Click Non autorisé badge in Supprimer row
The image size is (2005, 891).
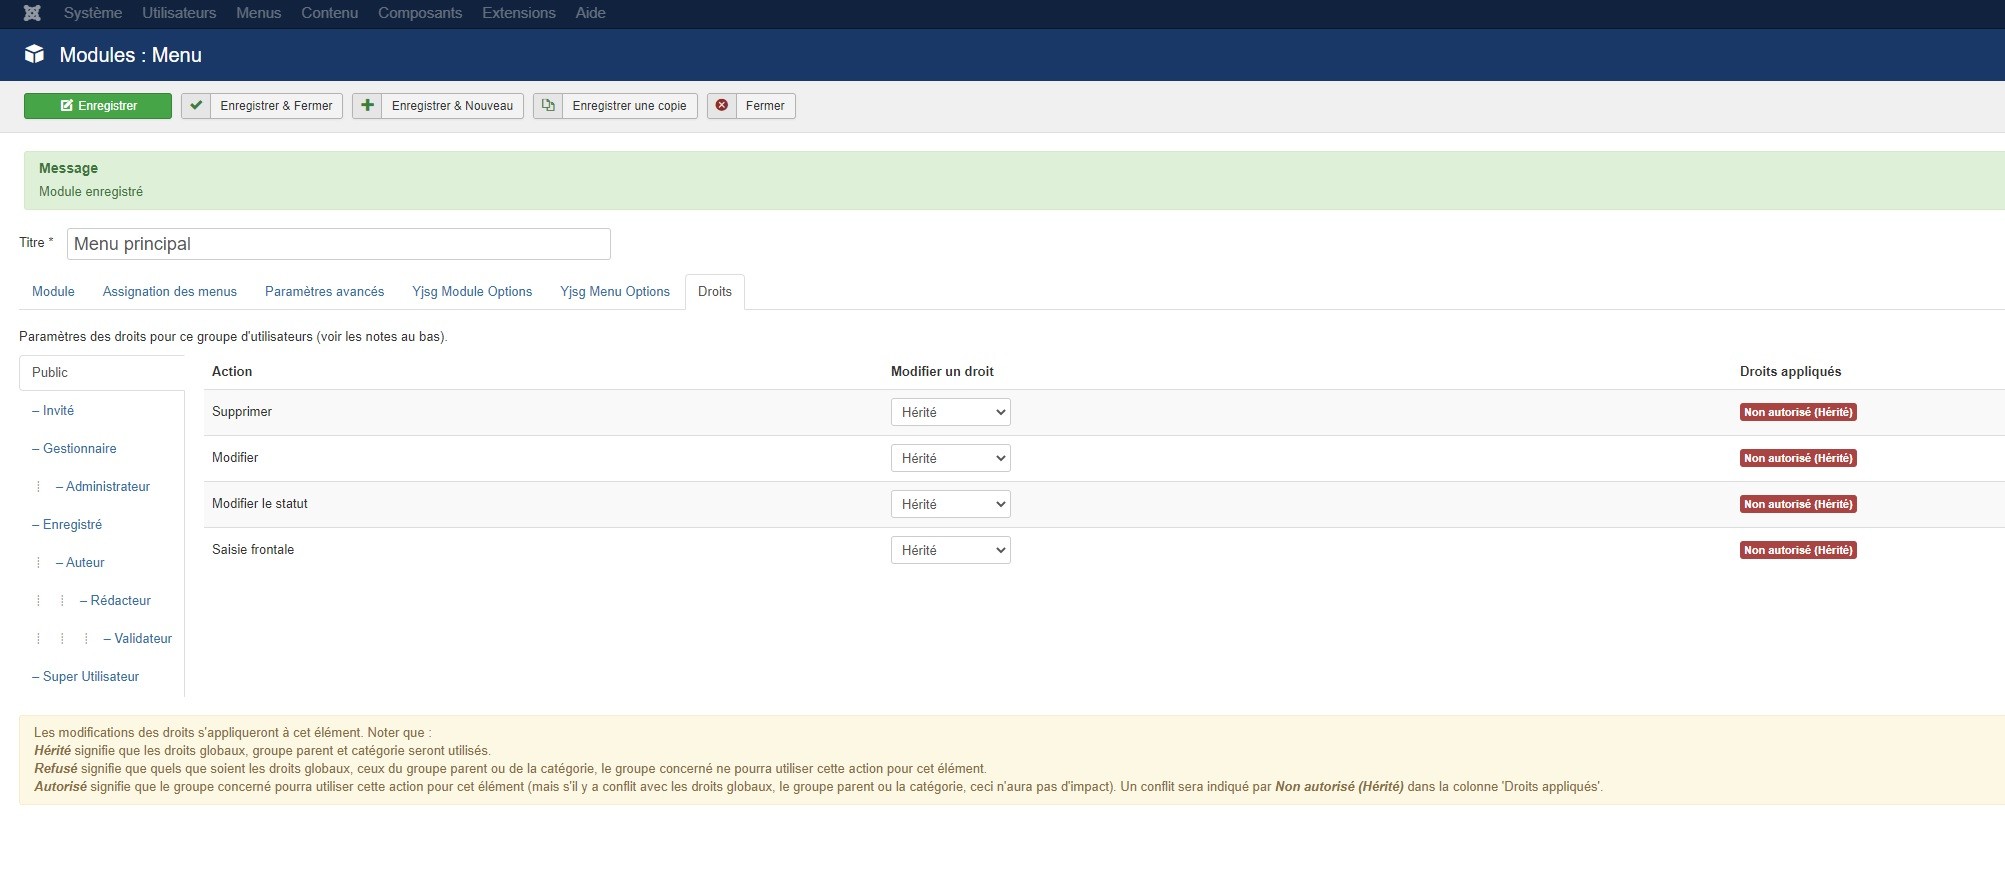[1798, 412]
